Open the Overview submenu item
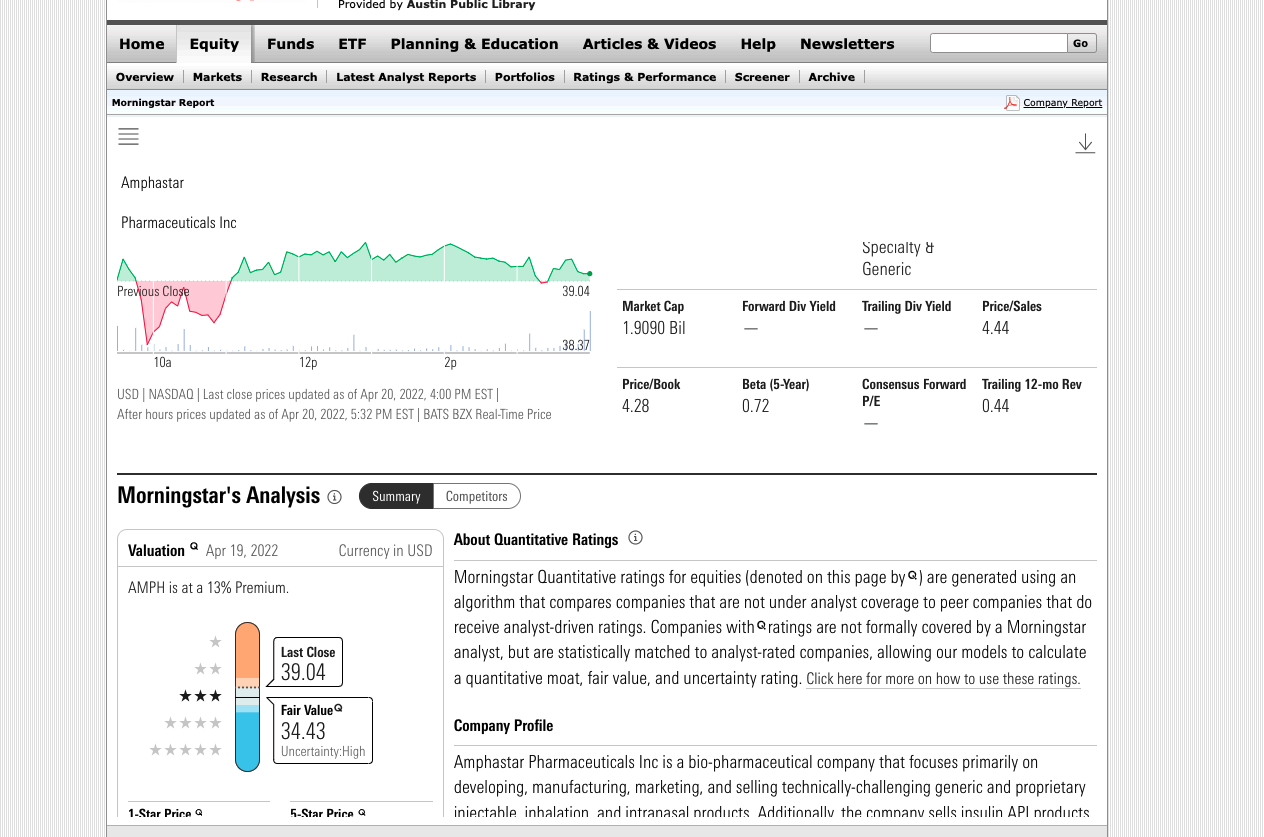Viewport: 1264px width, 837px height. point(145,77)
